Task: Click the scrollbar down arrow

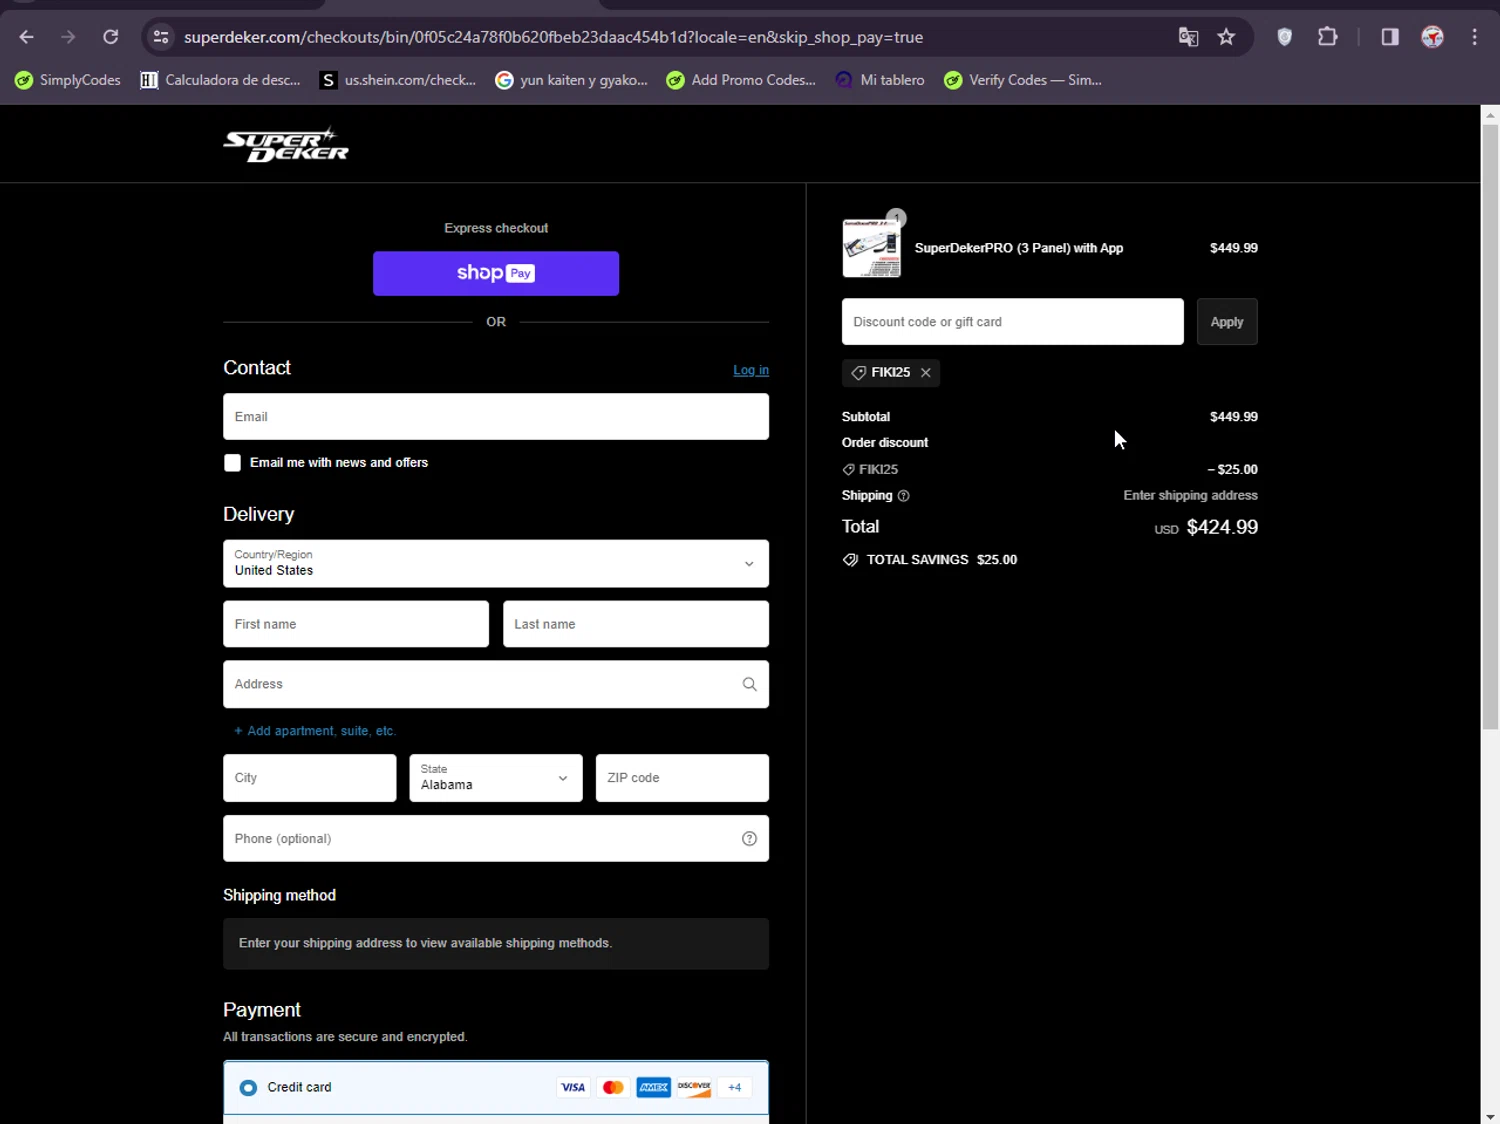Action: (1490, 1115)
